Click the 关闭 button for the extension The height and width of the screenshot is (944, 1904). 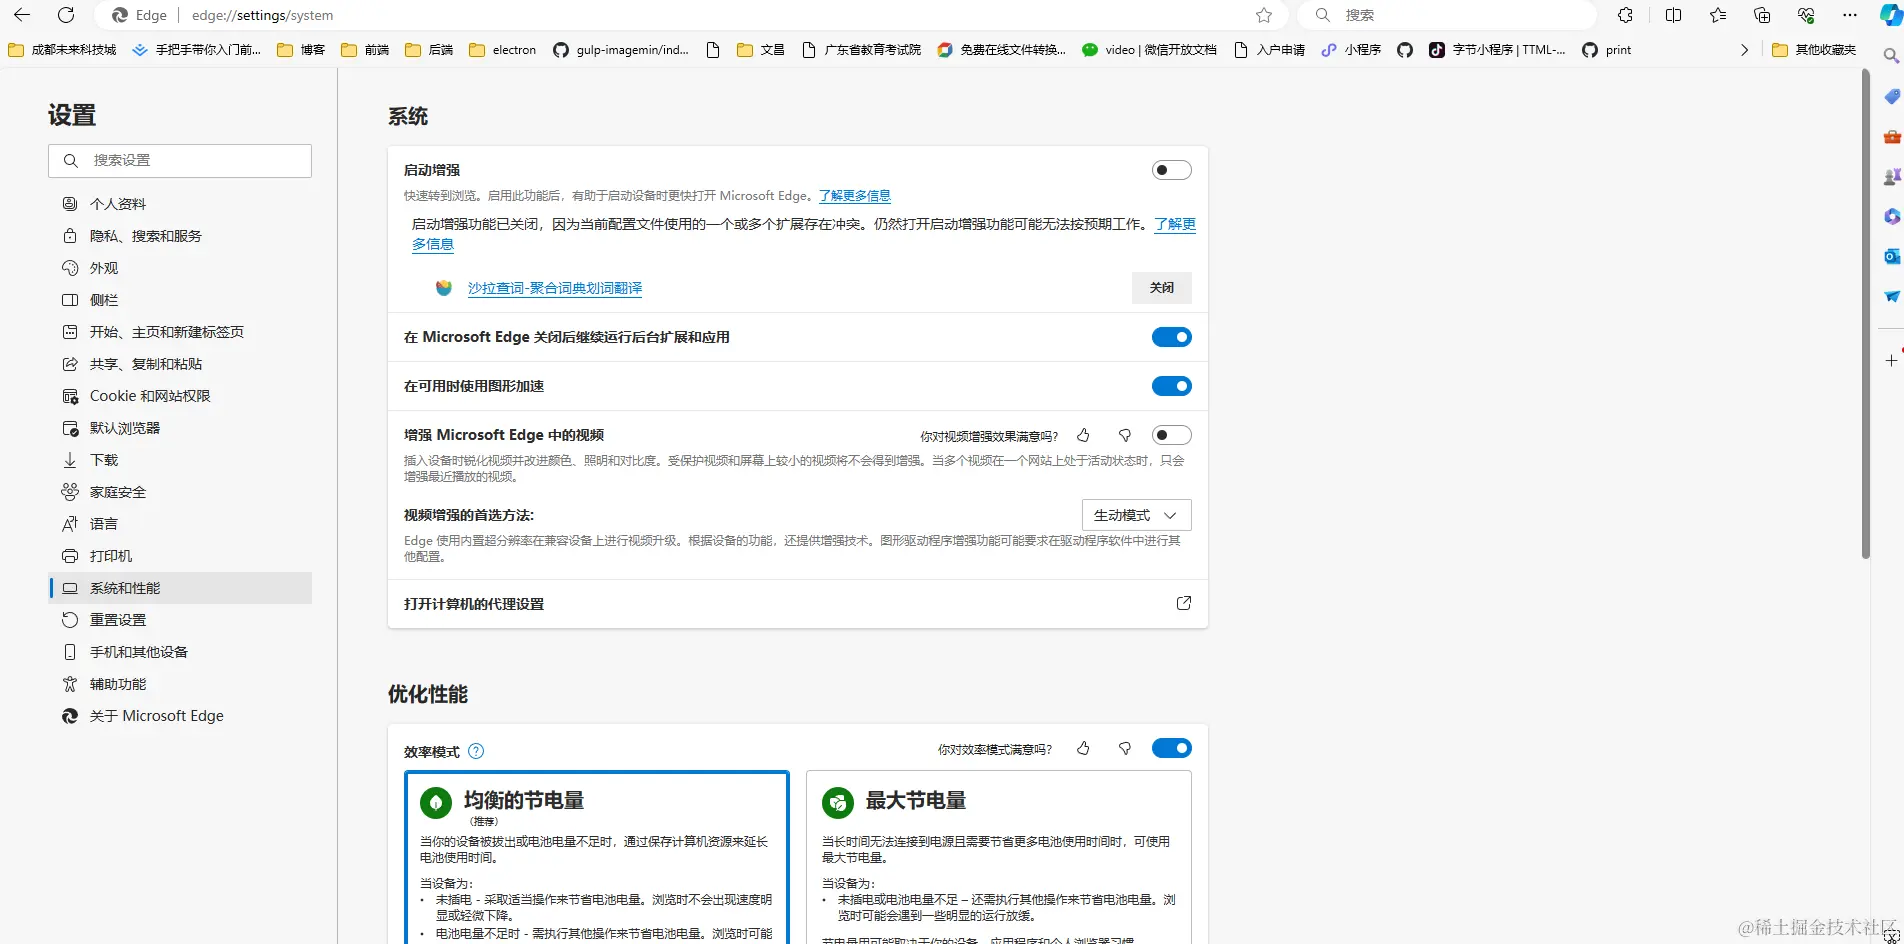[x=1162, y=288]
